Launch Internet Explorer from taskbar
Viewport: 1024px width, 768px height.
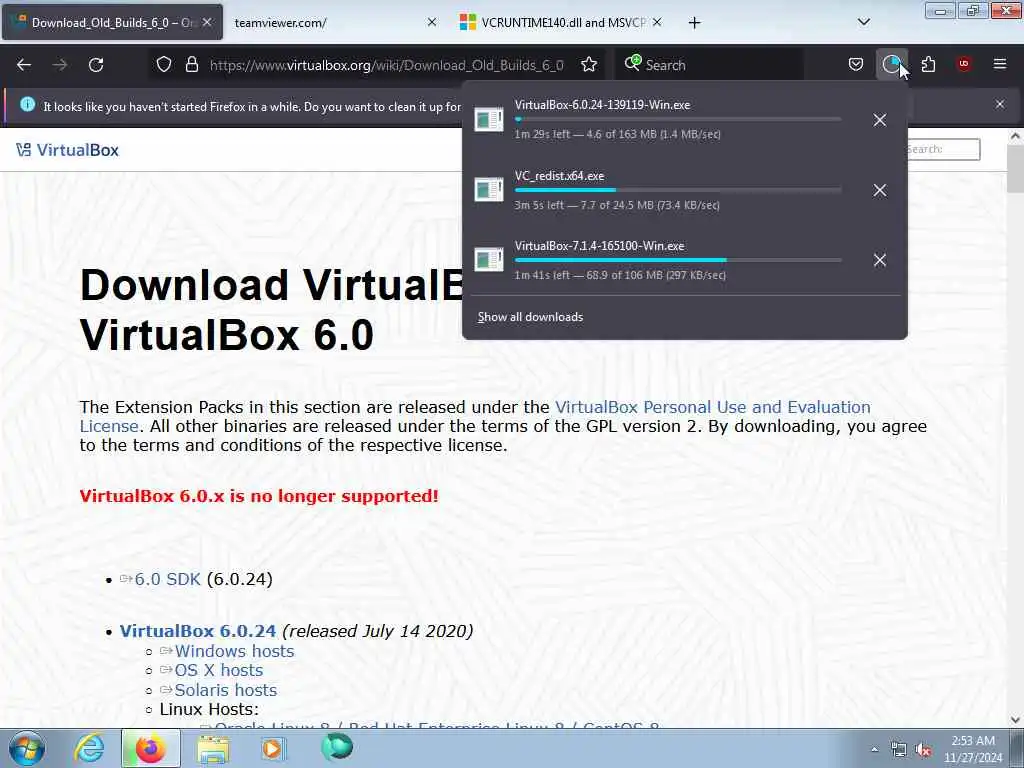click(89, 748)
